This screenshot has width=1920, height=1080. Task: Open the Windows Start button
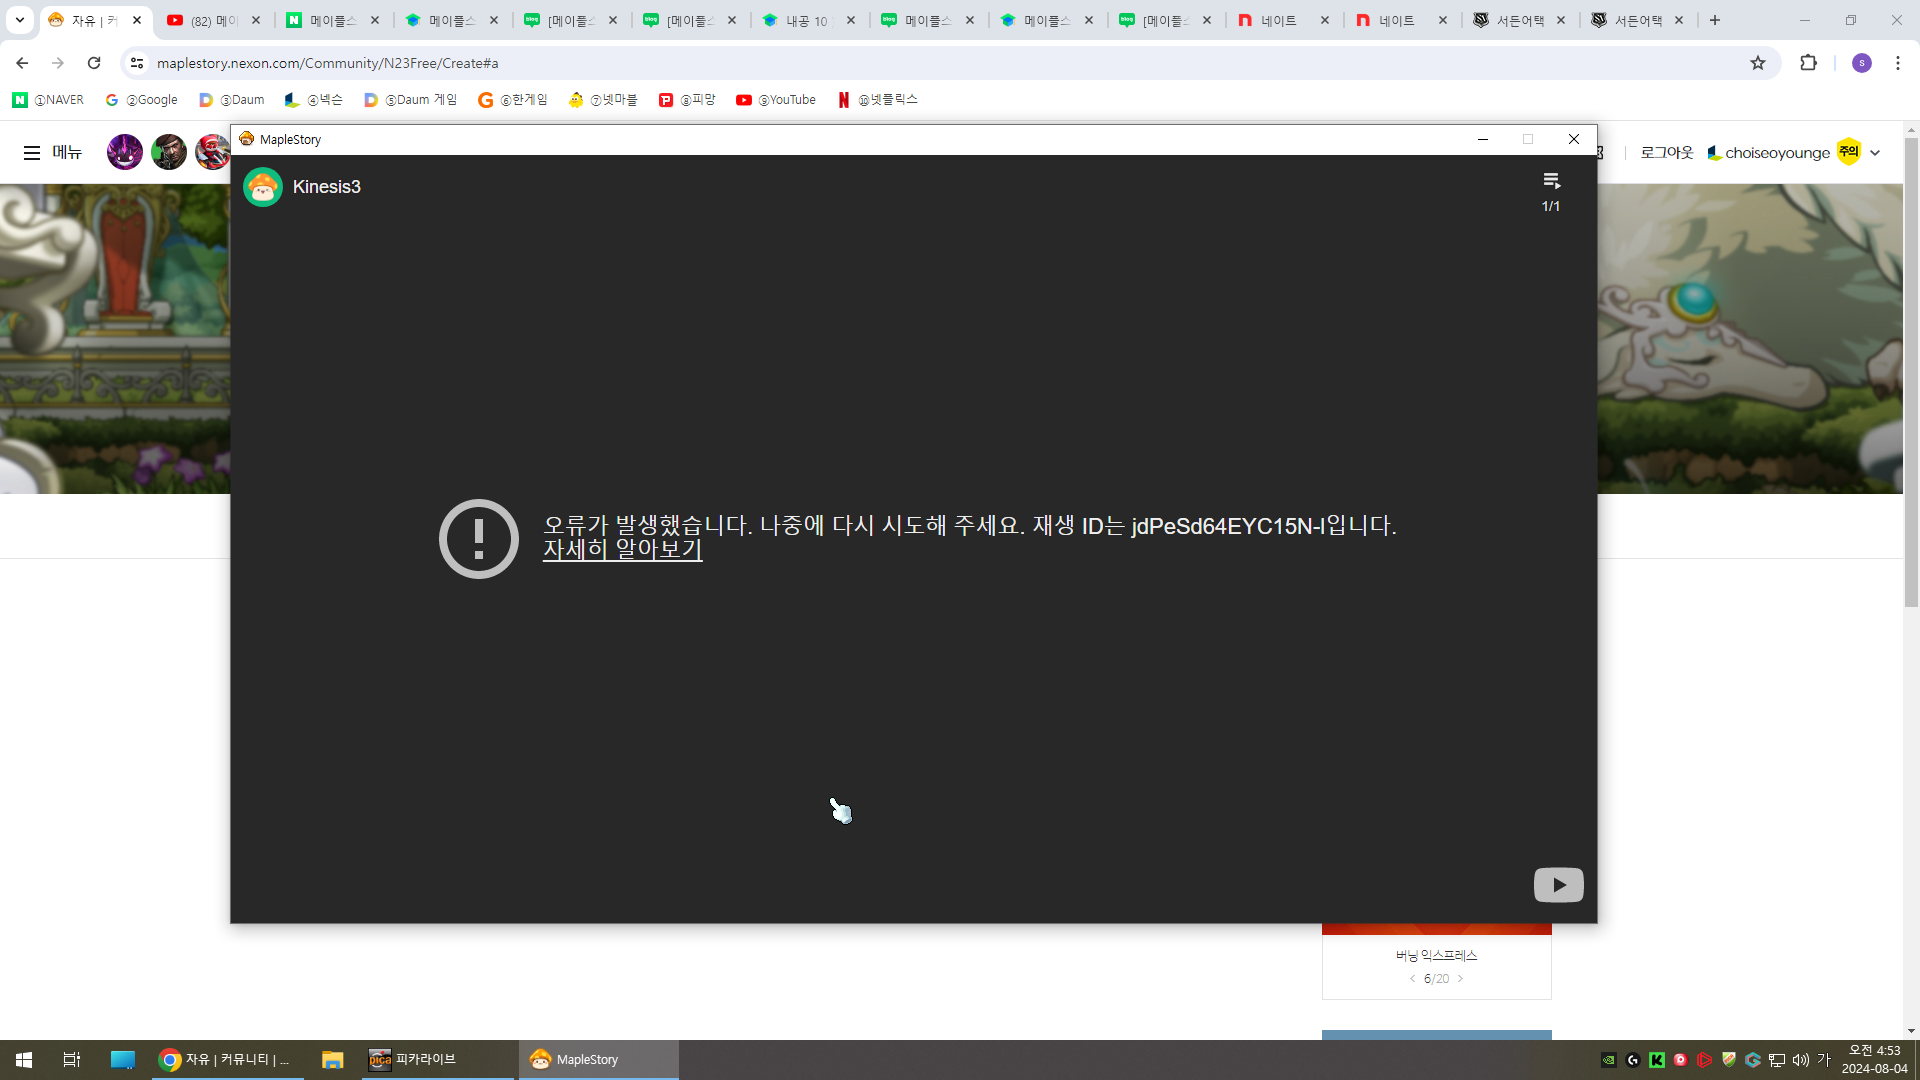24,1060
